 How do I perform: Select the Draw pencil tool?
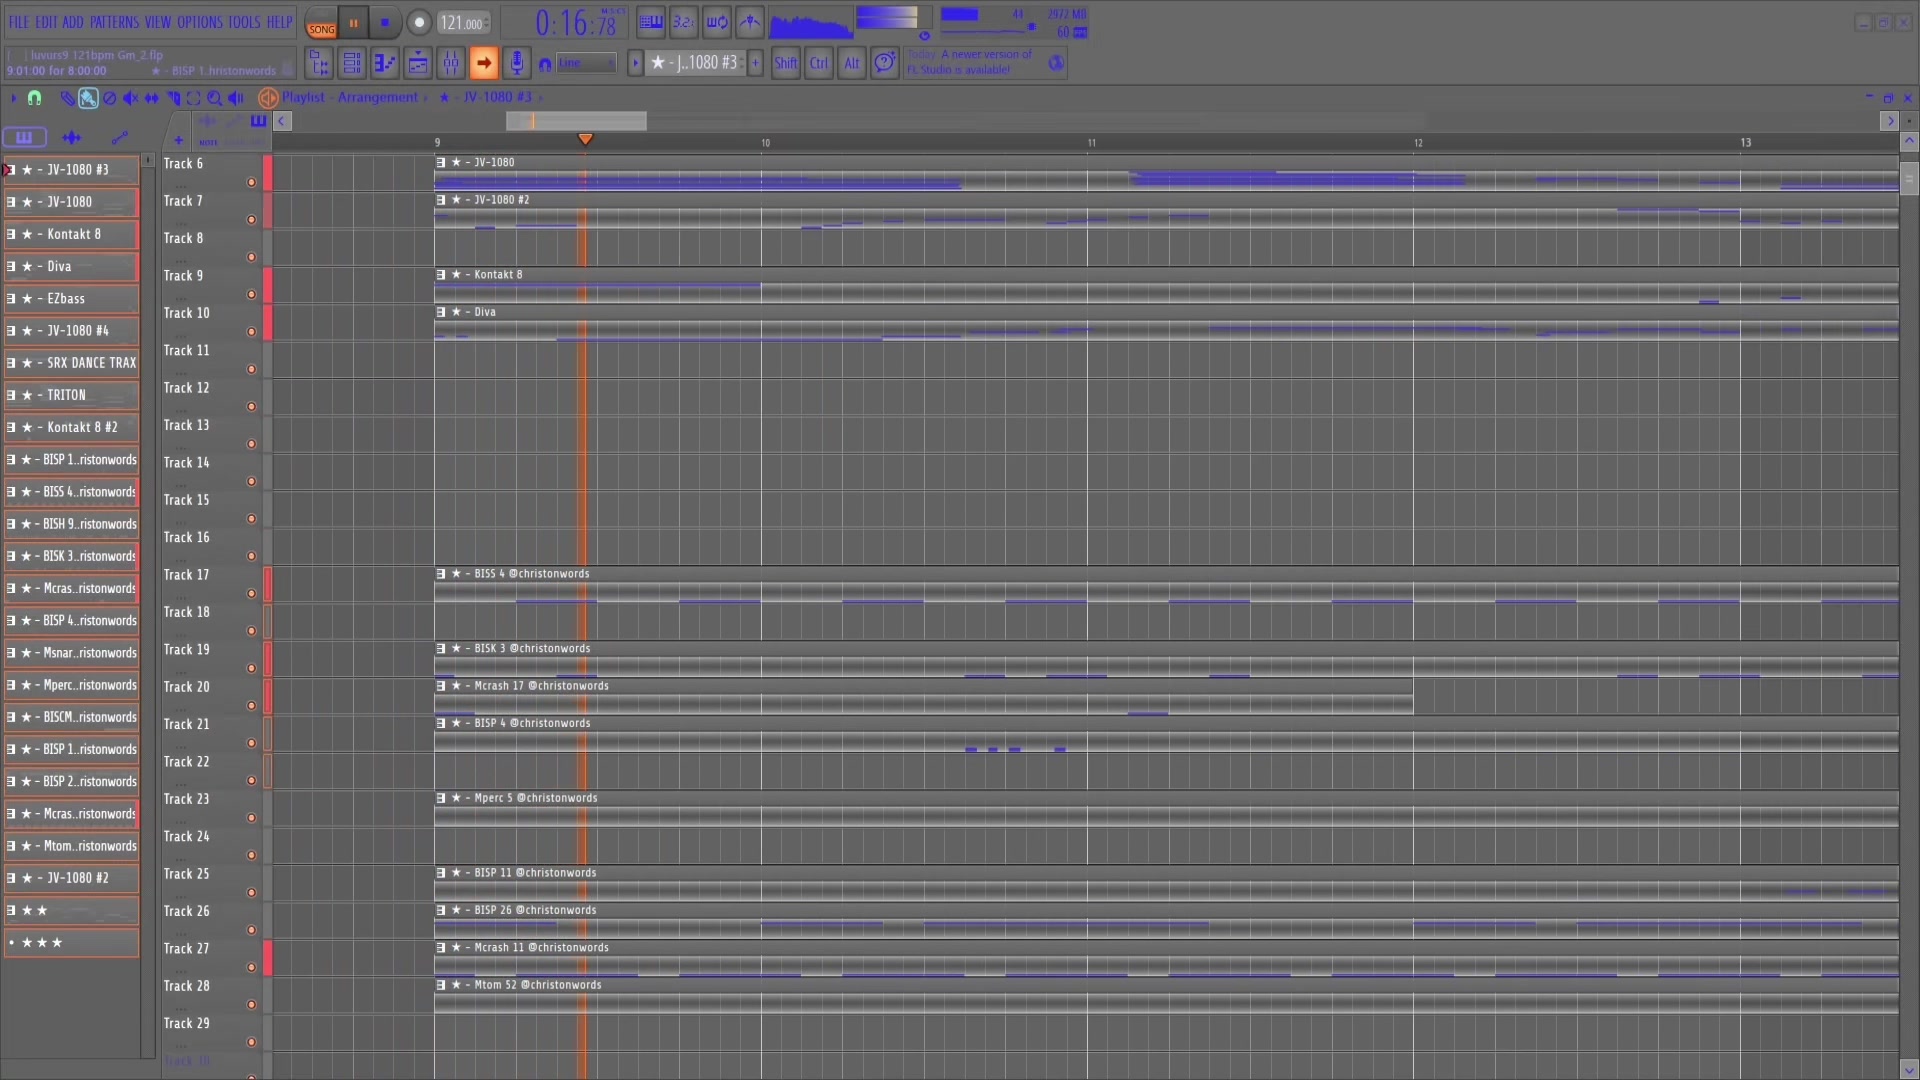(x=66, y=98)
